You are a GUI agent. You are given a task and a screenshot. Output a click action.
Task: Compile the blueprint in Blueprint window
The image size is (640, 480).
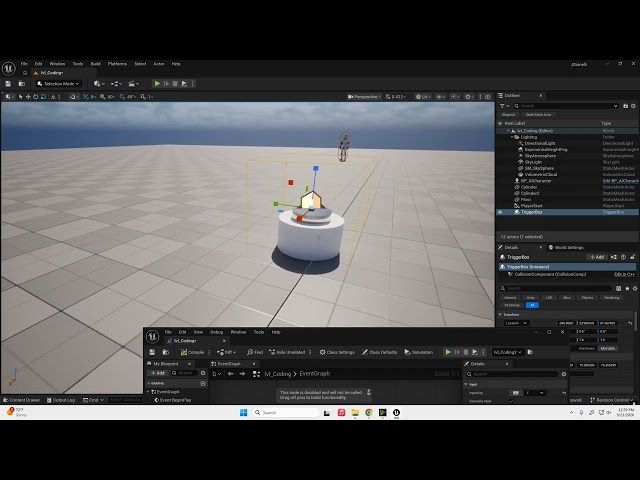click(x=192, y=352)
